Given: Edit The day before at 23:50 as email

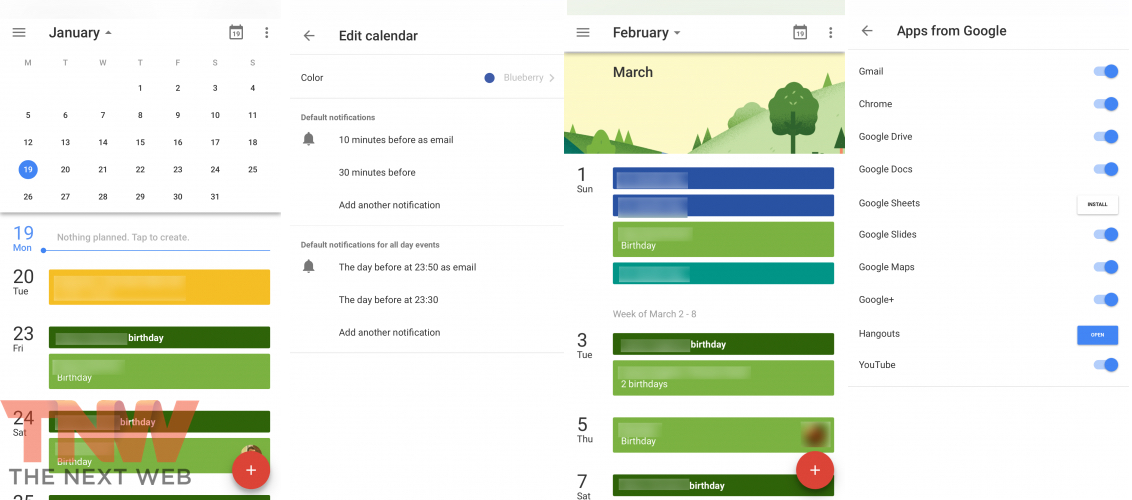Looking at the screenshot, I should pos(407,267).
